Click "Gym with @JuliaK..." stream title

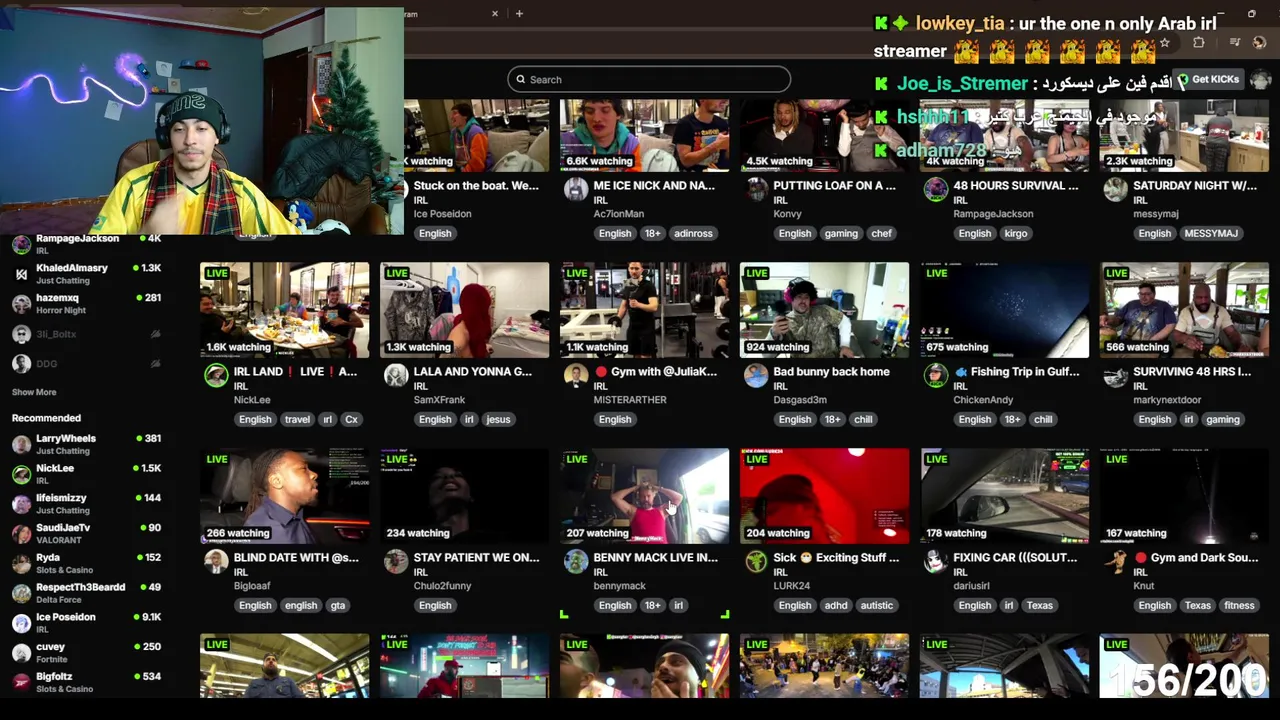point(656,371)
